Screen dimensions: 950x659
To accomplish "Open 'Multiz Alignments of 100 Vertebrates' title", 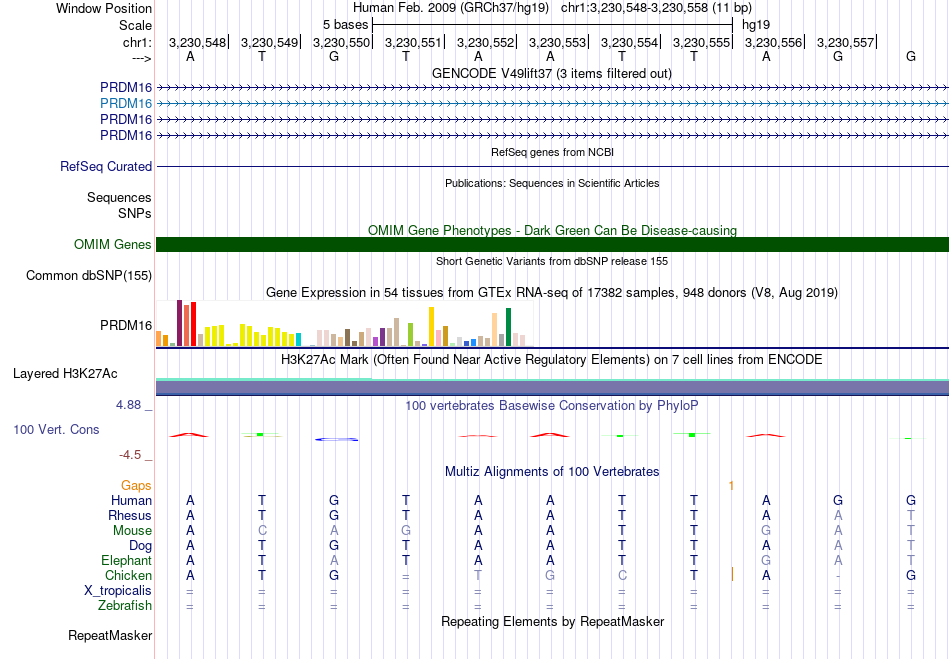I will (552, 471).
